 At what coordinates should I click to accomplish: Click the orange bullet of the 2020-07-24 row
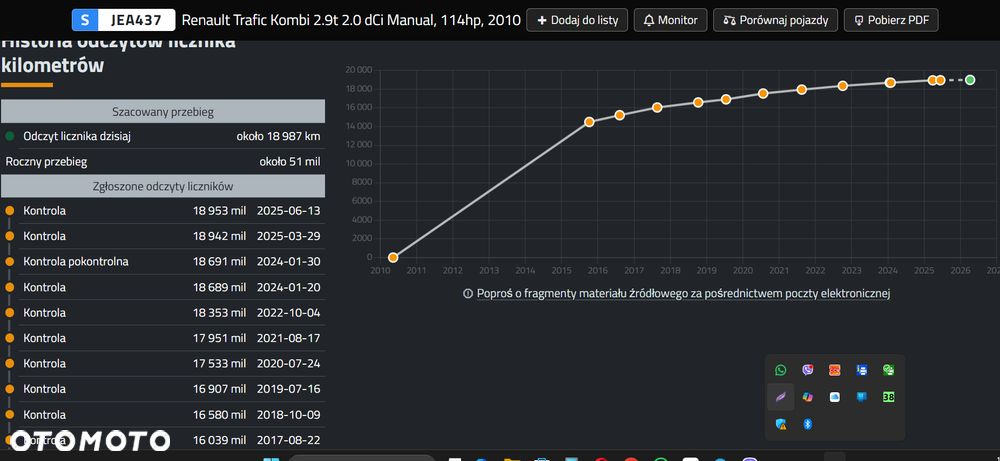(x=10, y=363)
